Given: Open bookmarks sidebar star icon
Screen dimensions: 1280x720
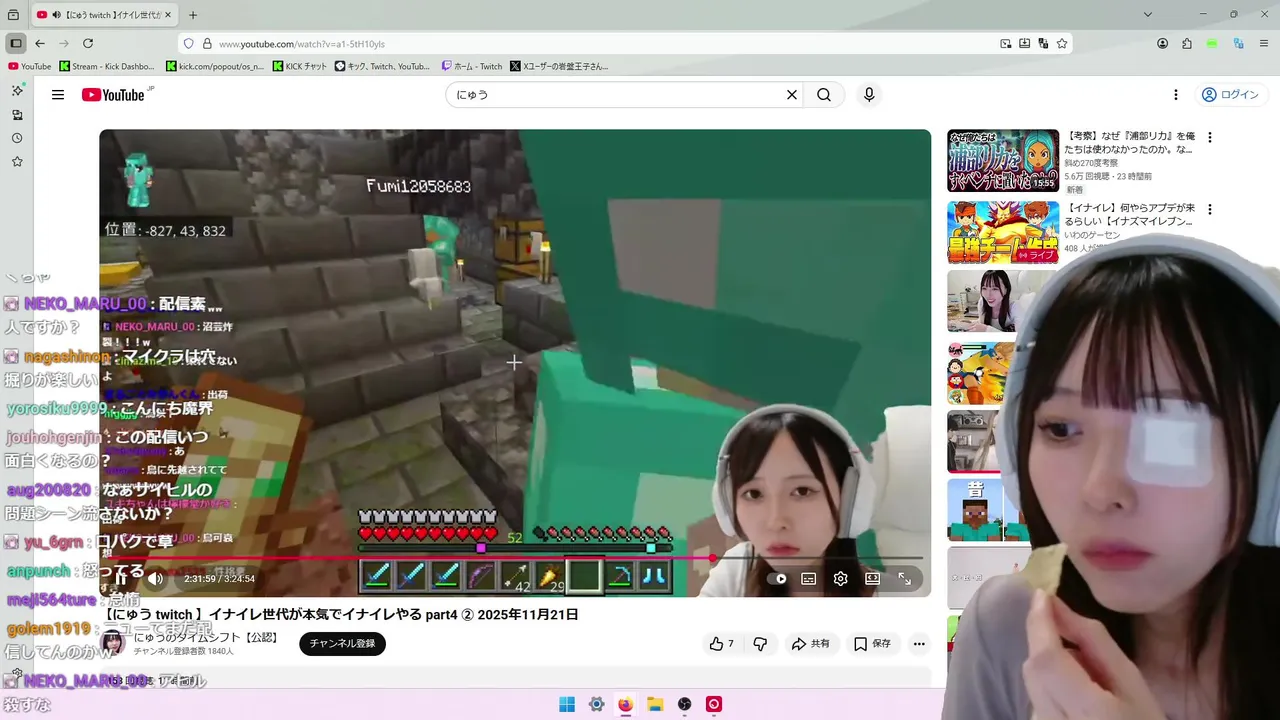Looking at the screenshot, I should [17, 161].
